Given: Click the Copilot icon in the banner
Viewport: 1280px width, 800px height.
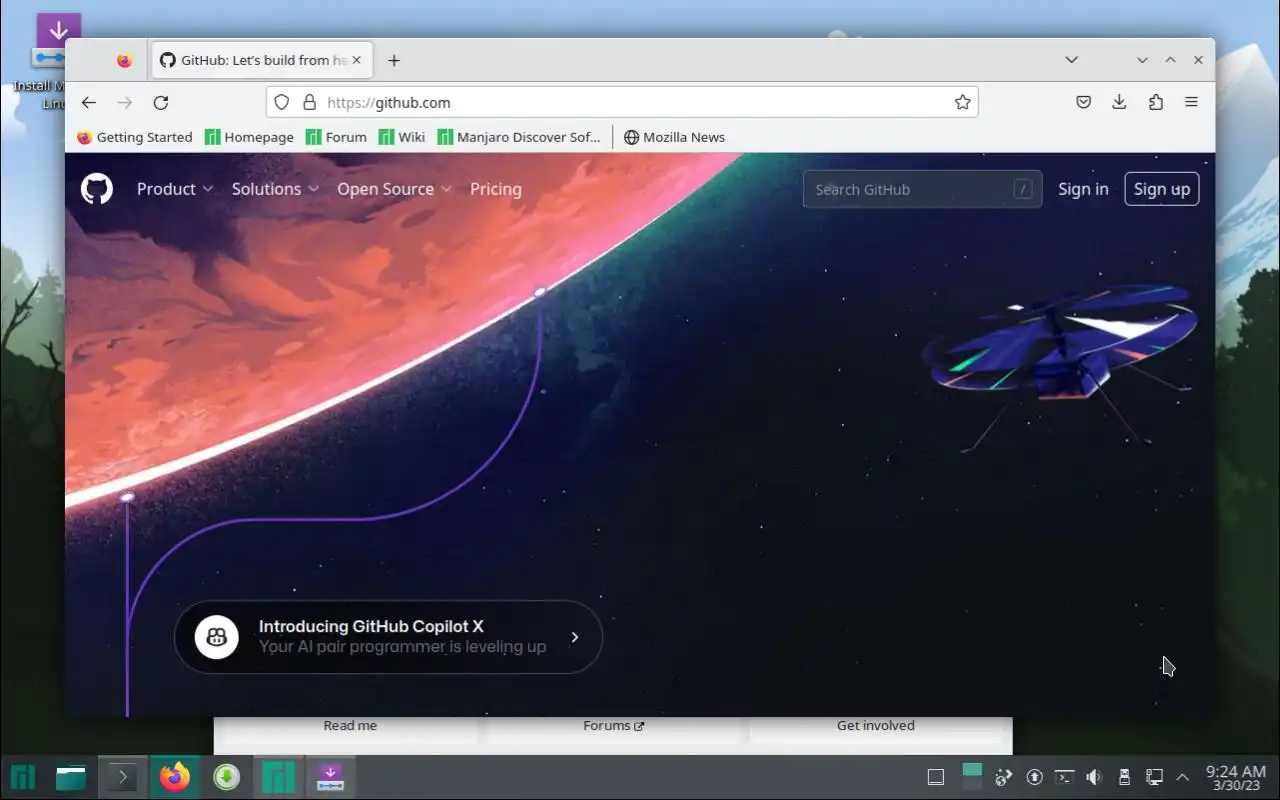Looking at the screenshot, I should (216, 637).
